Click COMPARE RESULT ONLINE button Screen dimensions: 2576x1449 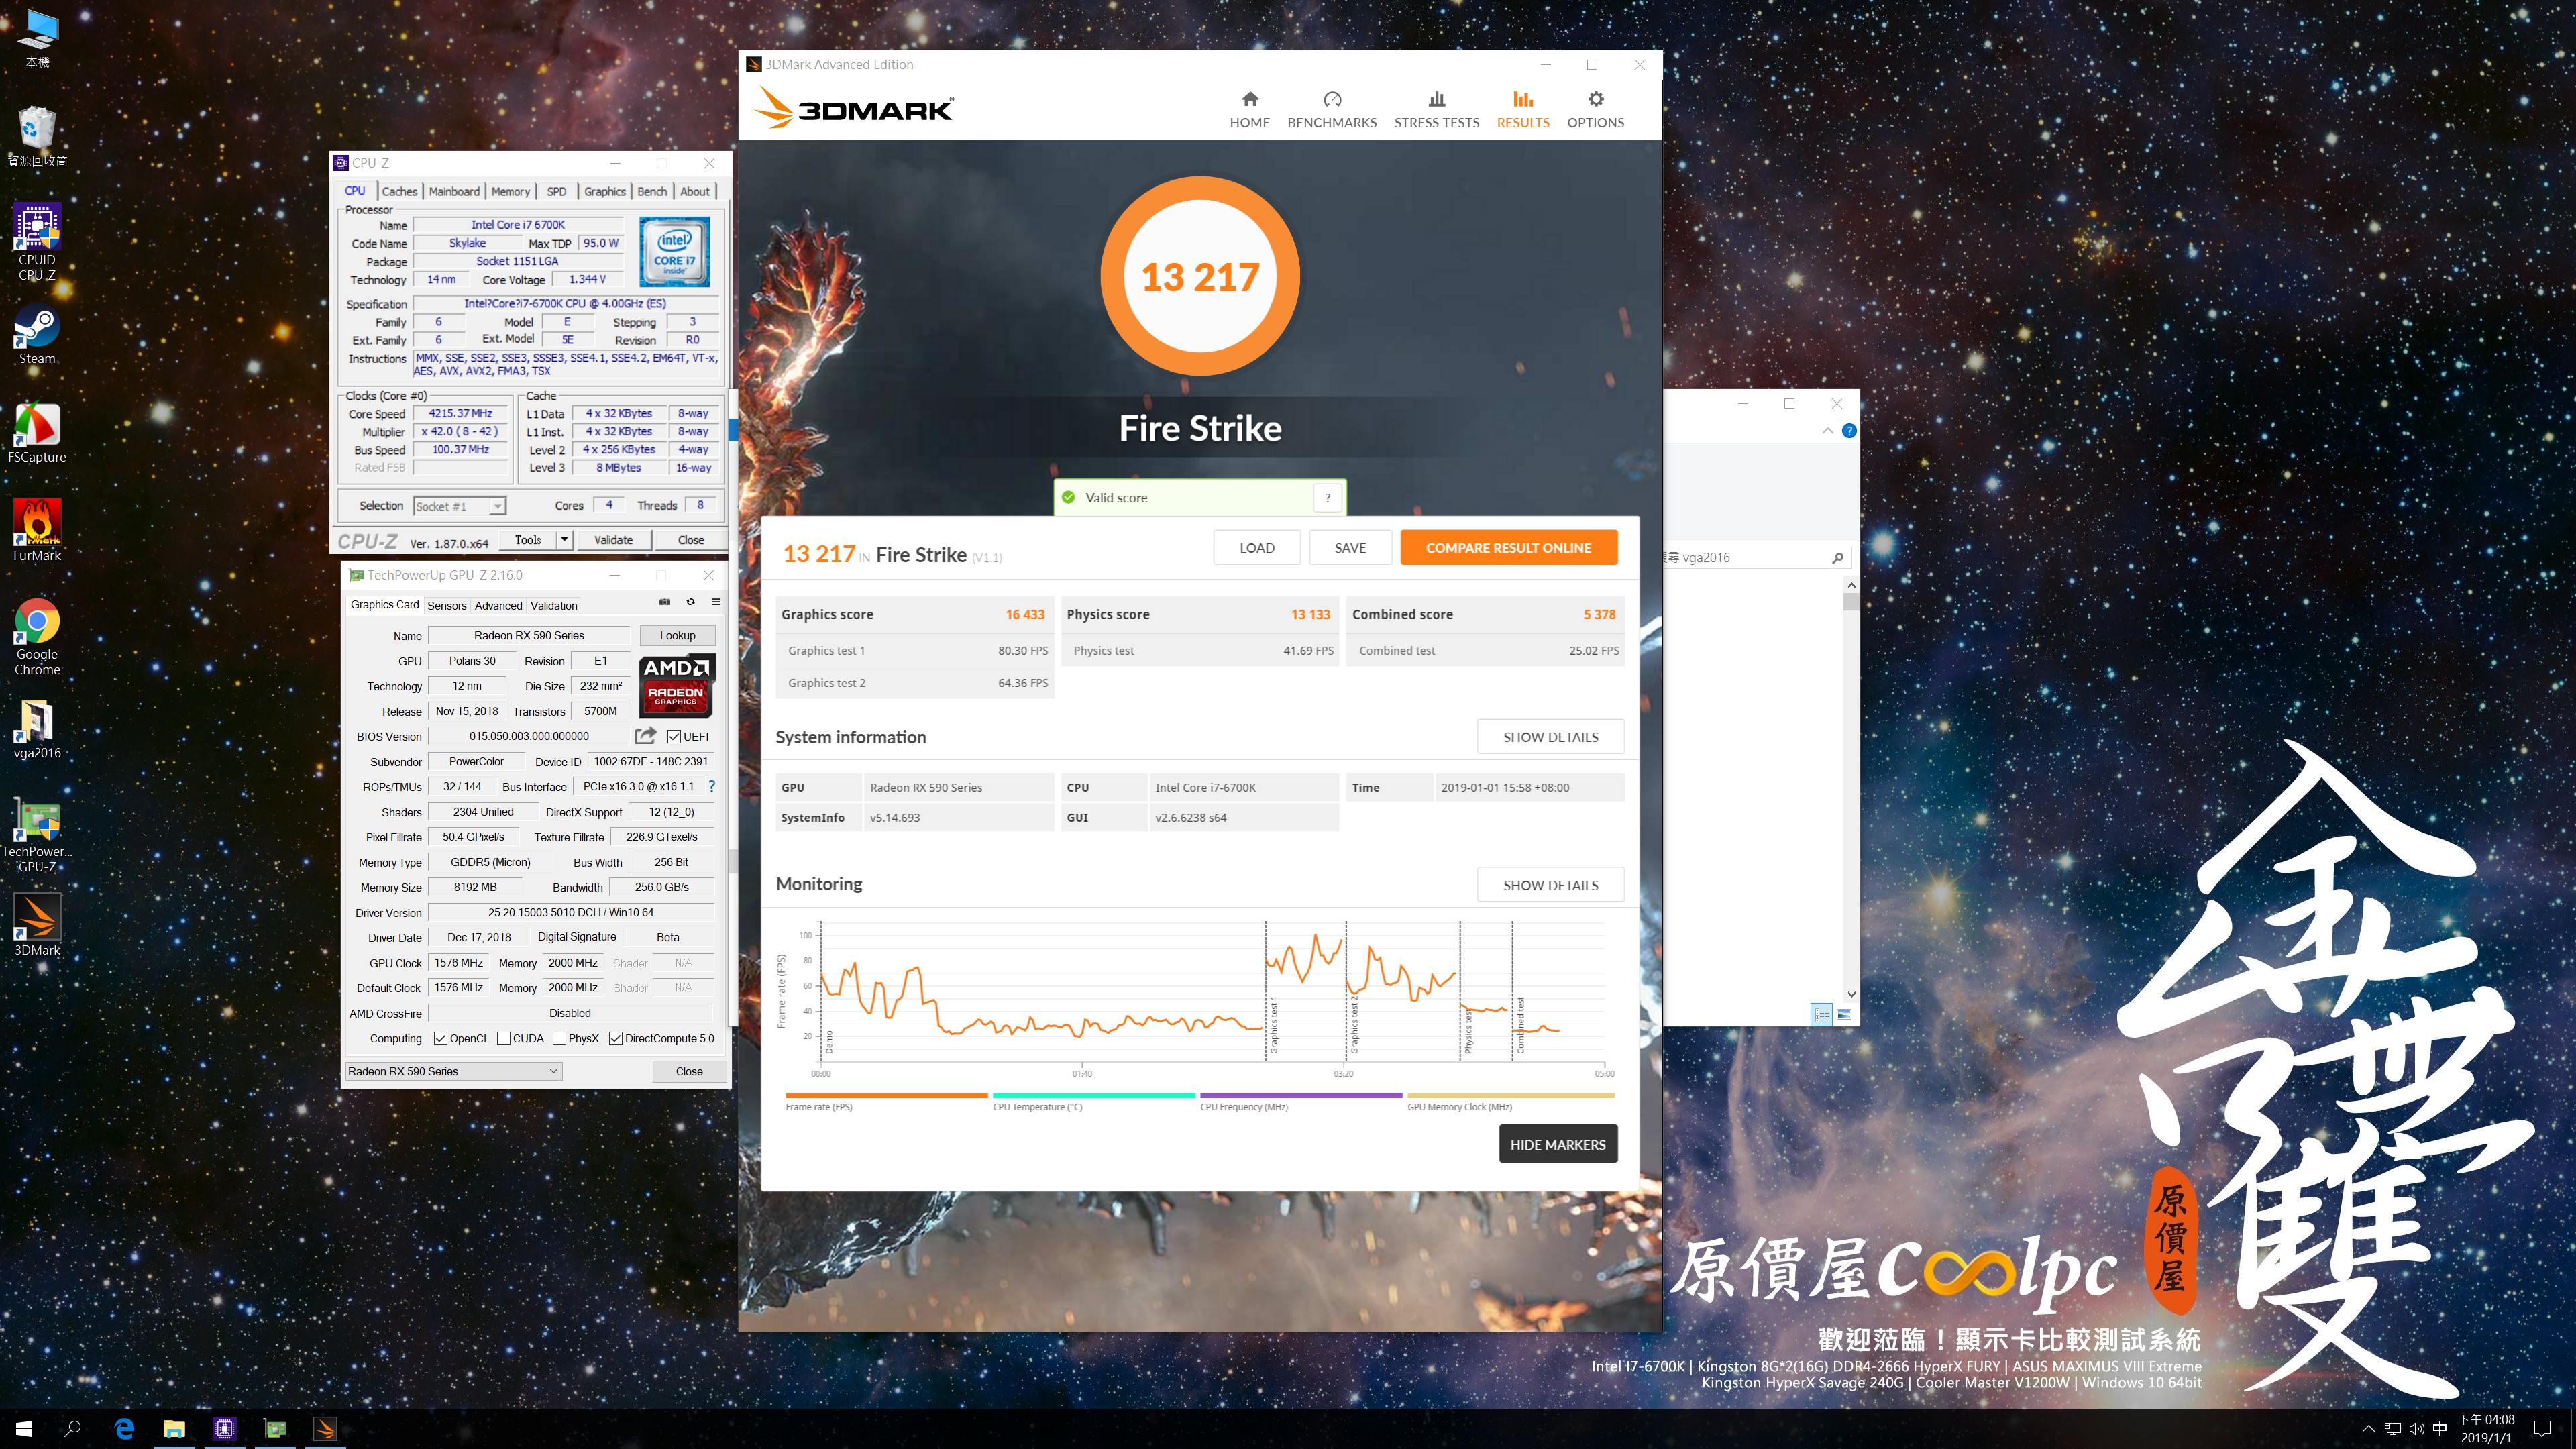1508,548
